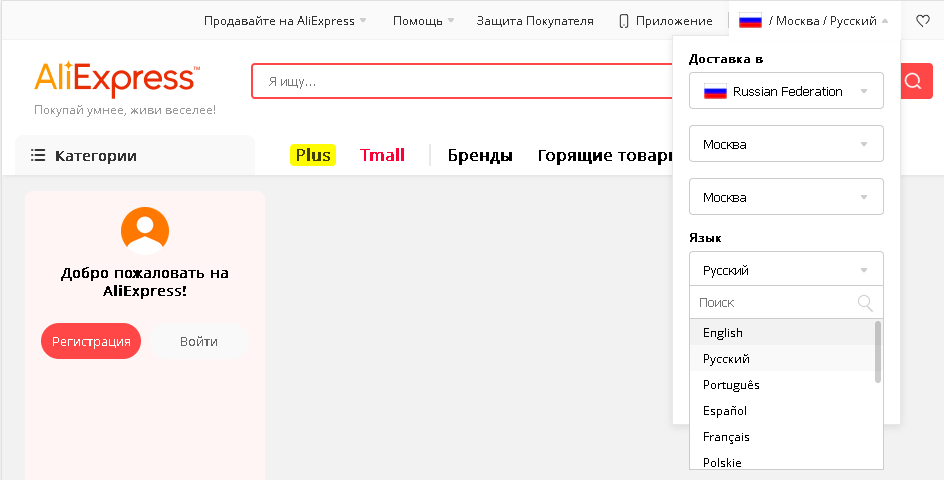Click the Russian flag in the top bar
The height and width of the screenshot is (480, 944).
click(x=750, y=21)
